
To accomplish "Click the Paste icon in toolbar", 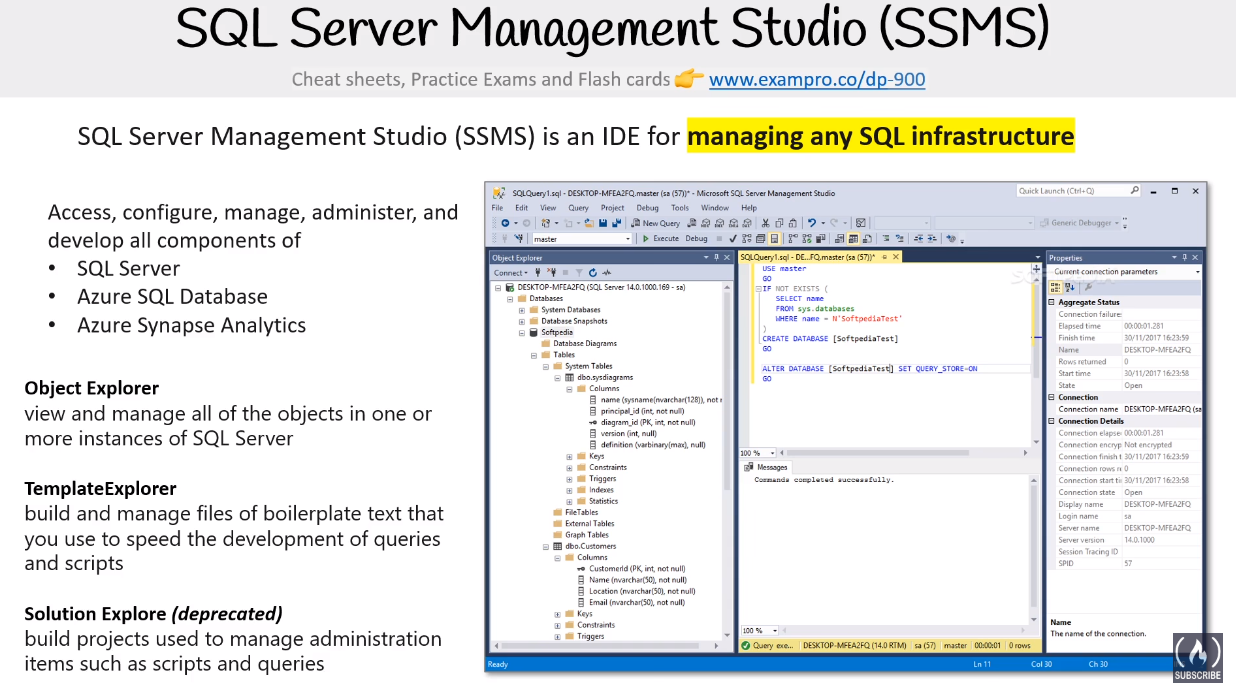I will (793, 223).
